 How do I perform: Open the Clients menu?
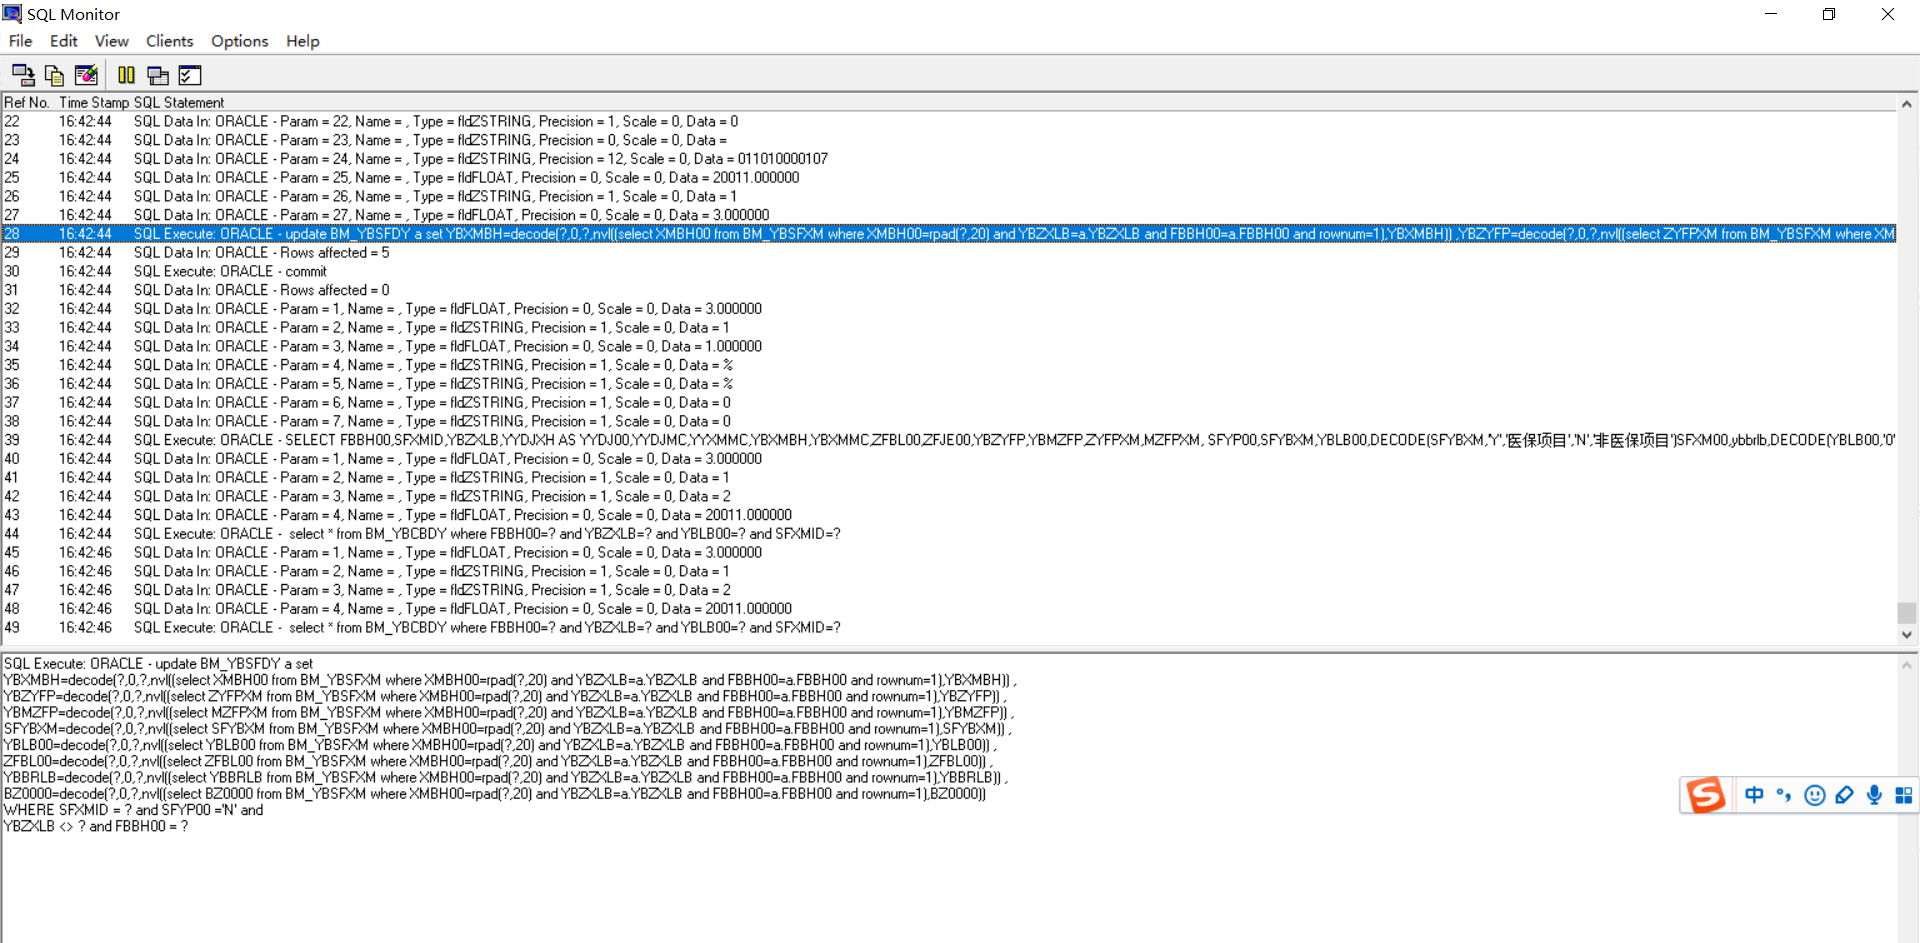(170, 41)
